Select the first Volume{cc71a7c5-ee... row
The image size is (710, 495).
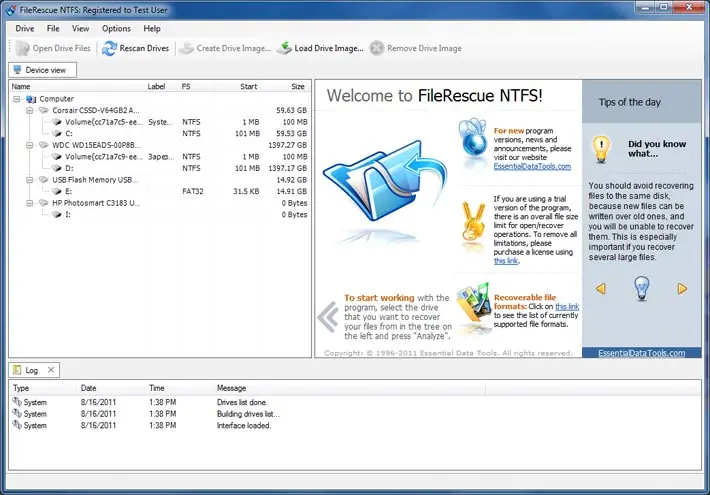pyautogui.click(x=159, y=122)
